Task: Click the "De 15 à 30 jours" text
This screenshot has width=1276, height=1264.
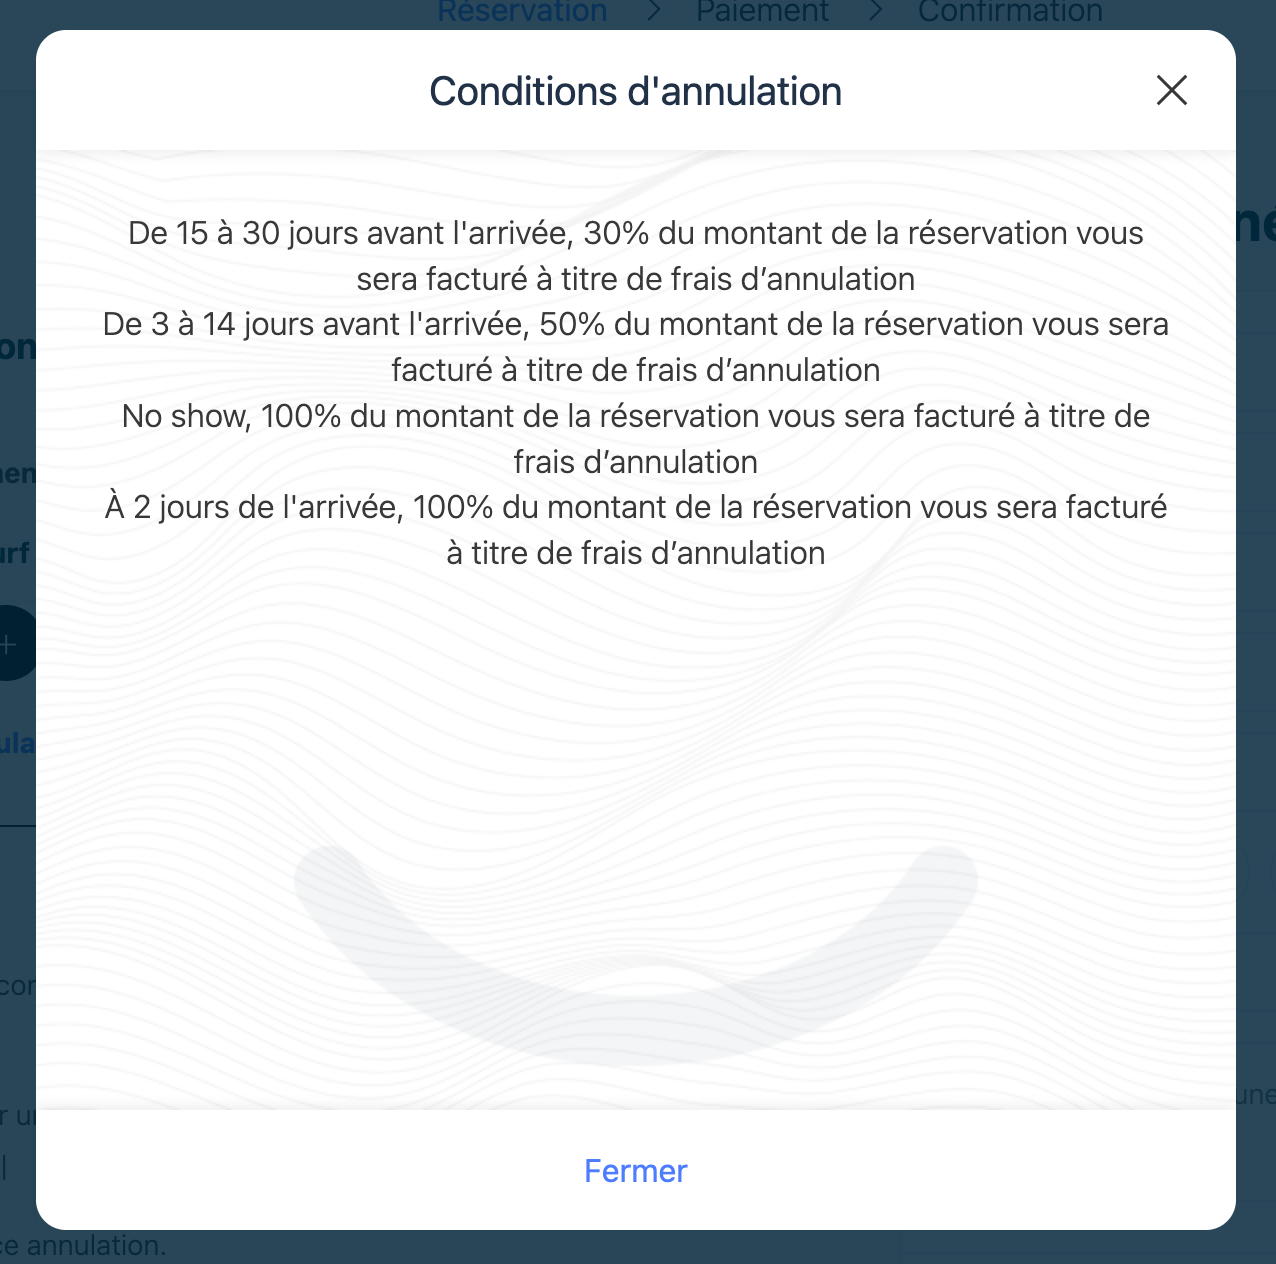Action: [x=238, y=233]
